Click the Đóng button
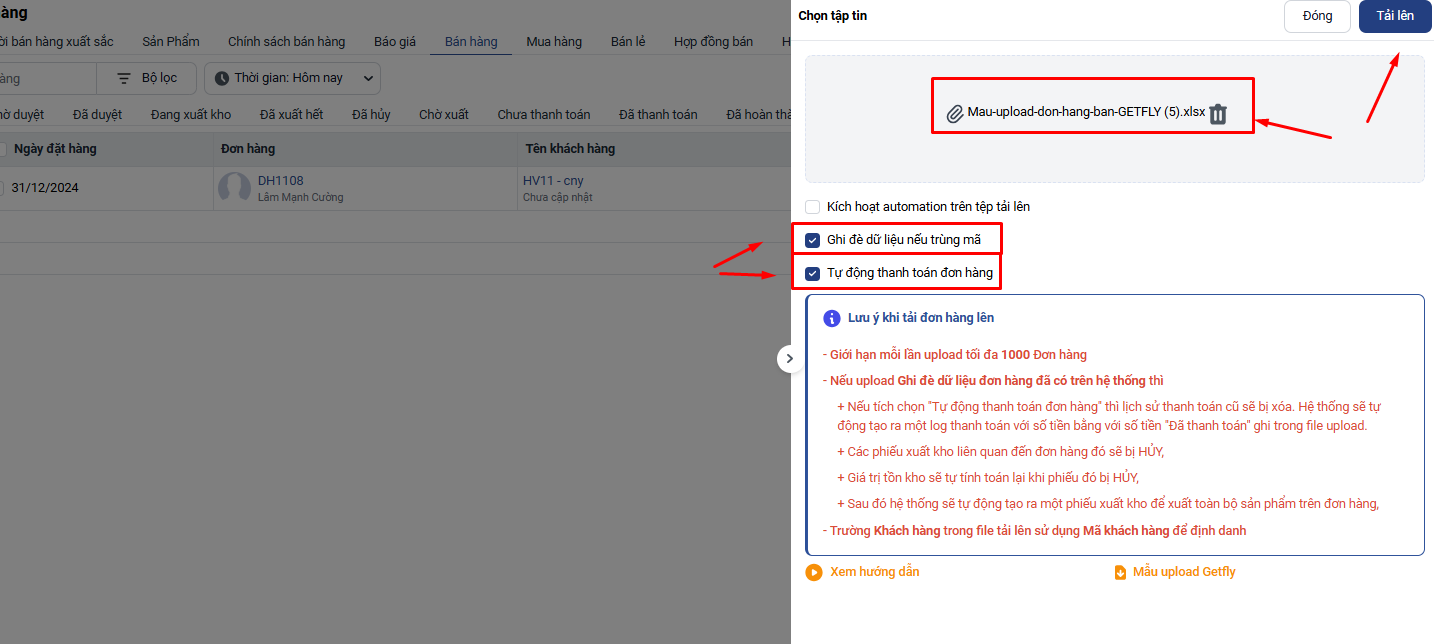The height and width of the screenshot is (644, 1434). [1317, 16]
